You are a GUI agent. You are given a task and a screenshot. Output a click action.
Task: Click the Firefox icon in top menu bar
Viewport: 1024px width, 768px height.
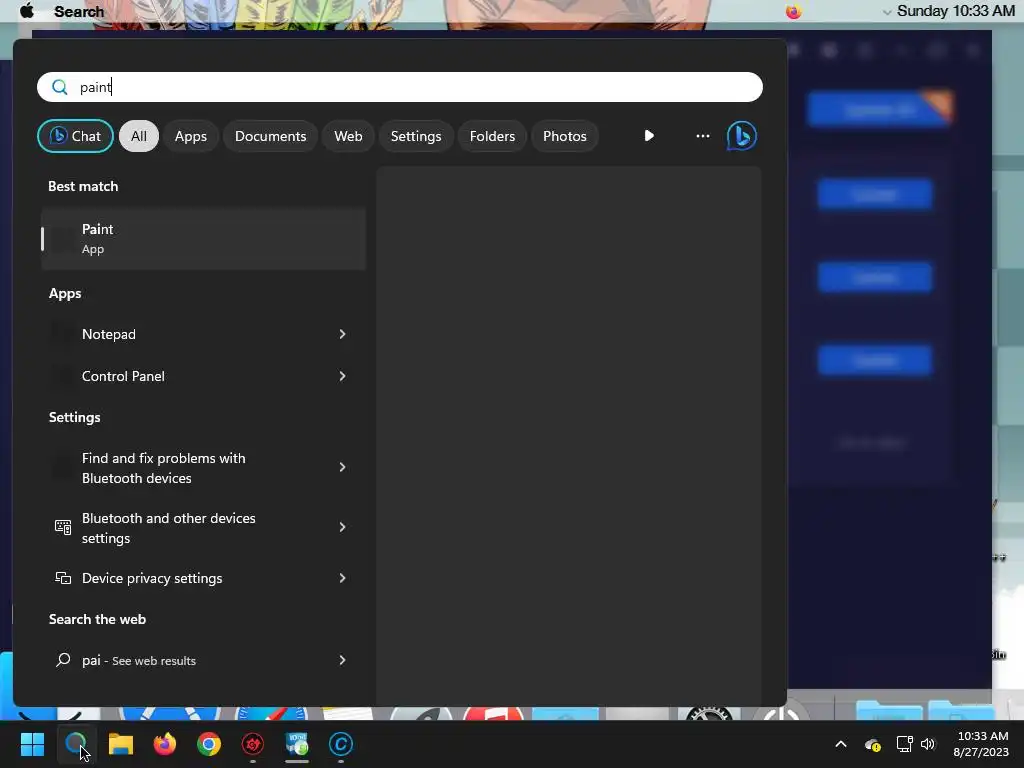(x=793, y=11)
